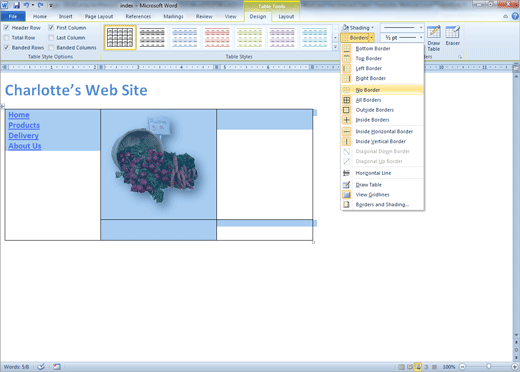This screenshot has width=520, height=372.
Task: Click the zoom slider handle
Action: pos(488,367)
